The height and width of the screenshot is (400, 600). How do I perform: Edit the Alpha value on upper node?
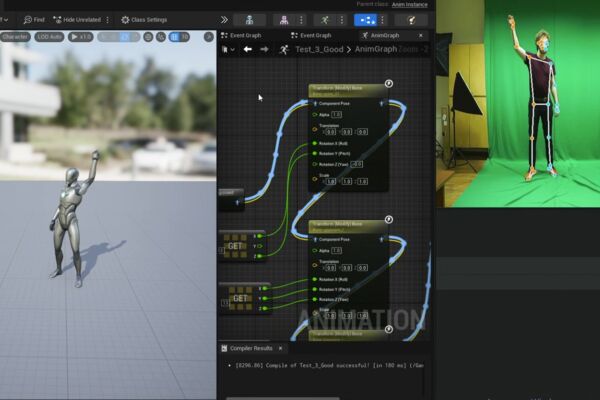pyautogui.click(x=337, y=114)
